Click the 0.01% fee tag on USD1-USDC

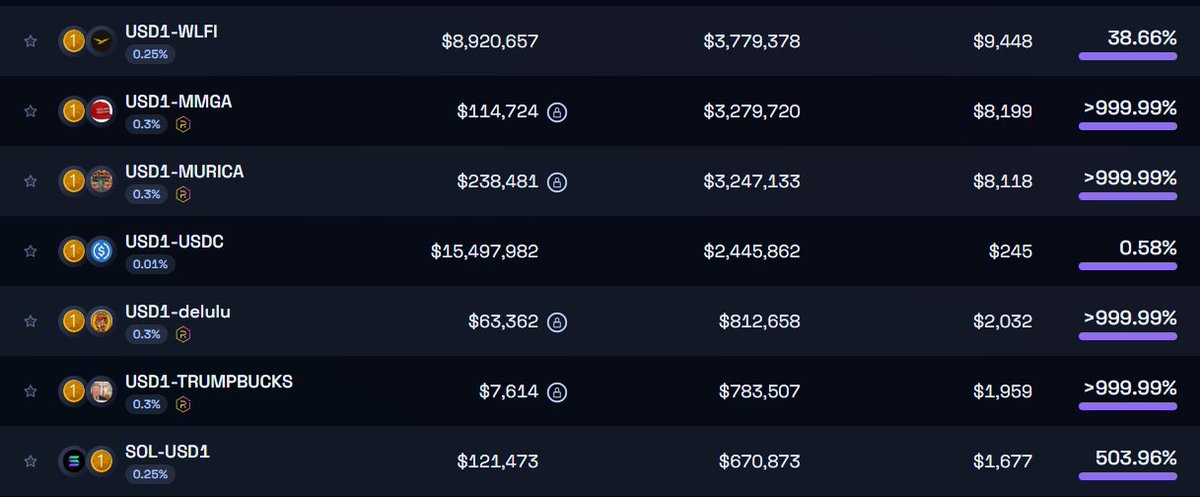click(150, 265)
